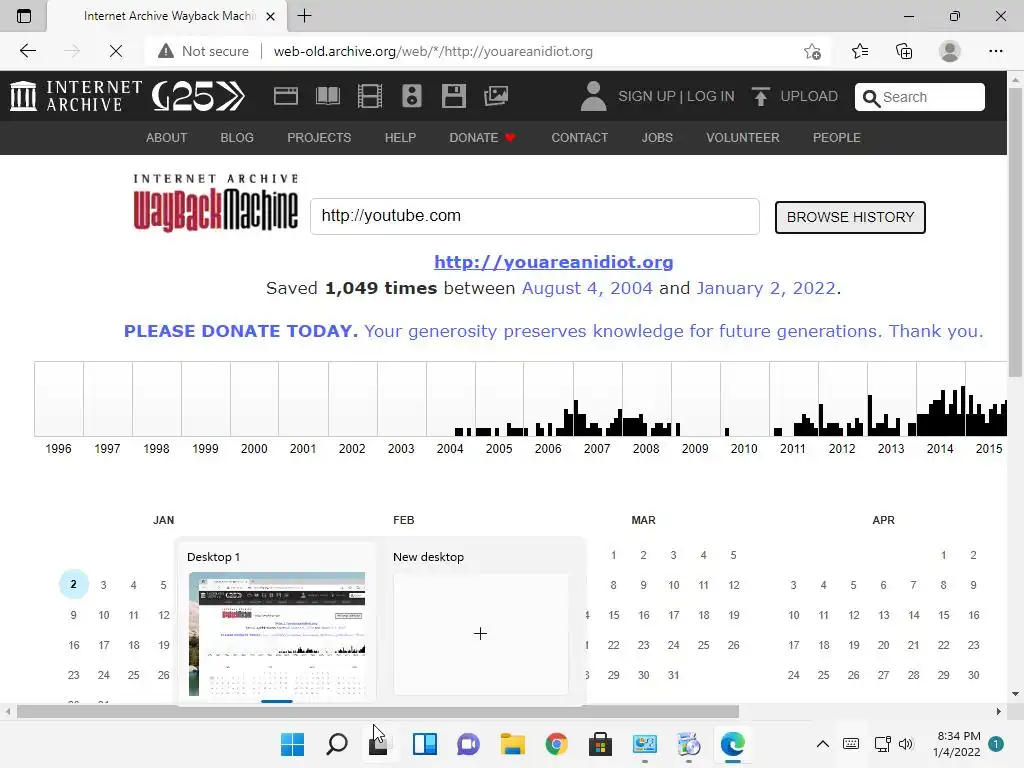Open the Edge profile avatar
This screenshot has height=768, width=1024.
pos(949,51)
